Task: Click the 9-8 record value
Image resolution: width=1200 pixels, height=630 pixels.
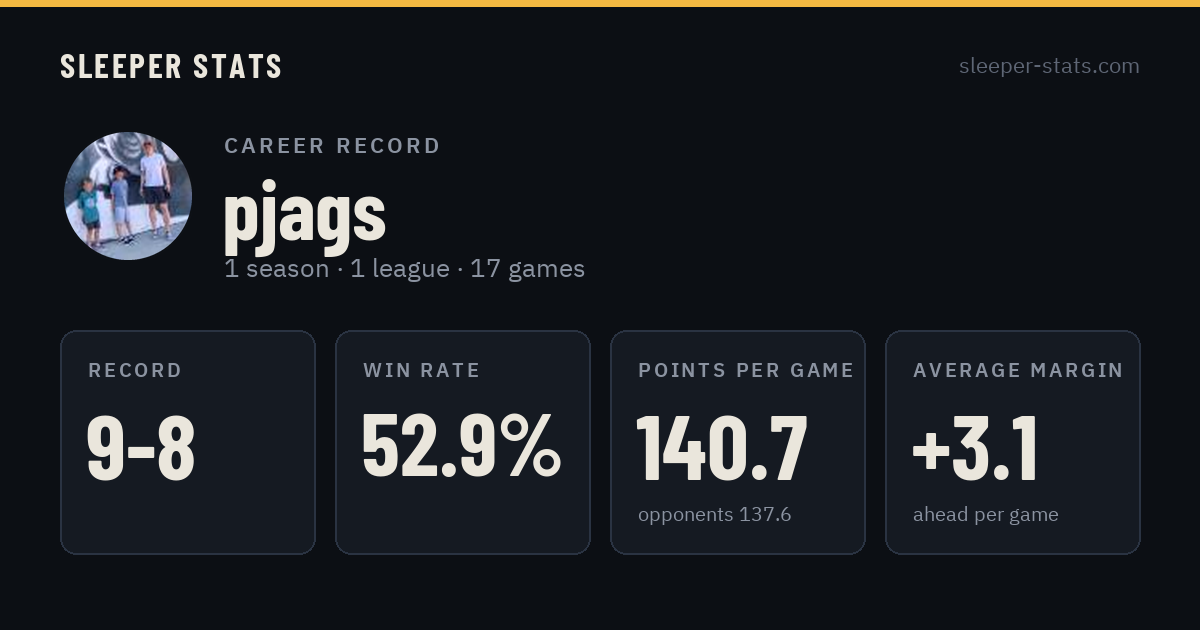Action: tap(141, 447)
